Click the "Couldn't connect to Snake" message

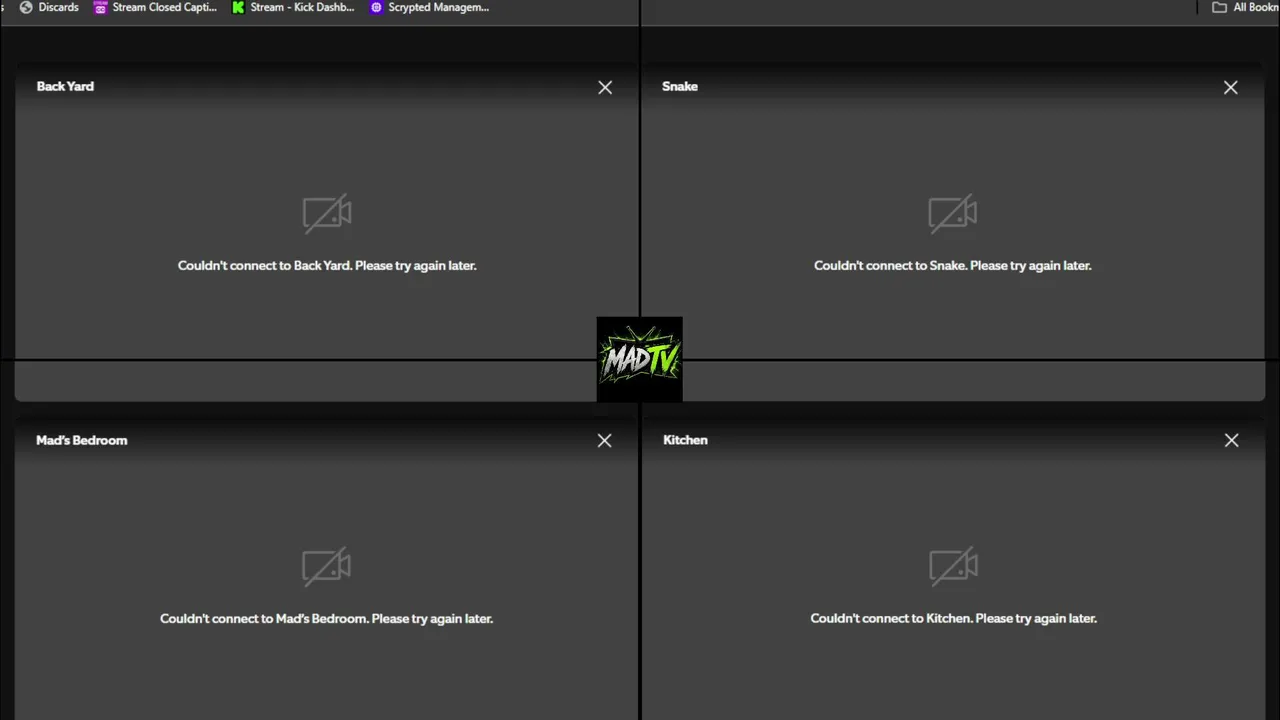click(952, 266)
